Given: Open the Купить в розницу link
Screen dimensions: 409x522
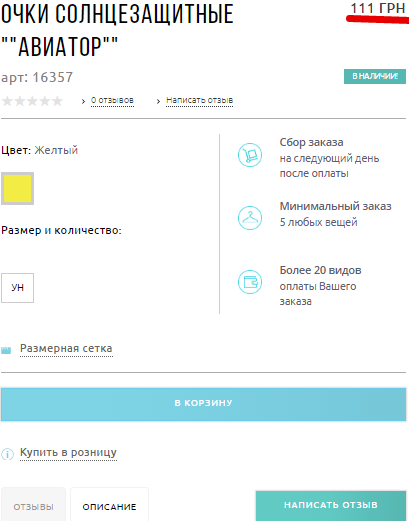Looking at the screenshot, I should 68,453.
